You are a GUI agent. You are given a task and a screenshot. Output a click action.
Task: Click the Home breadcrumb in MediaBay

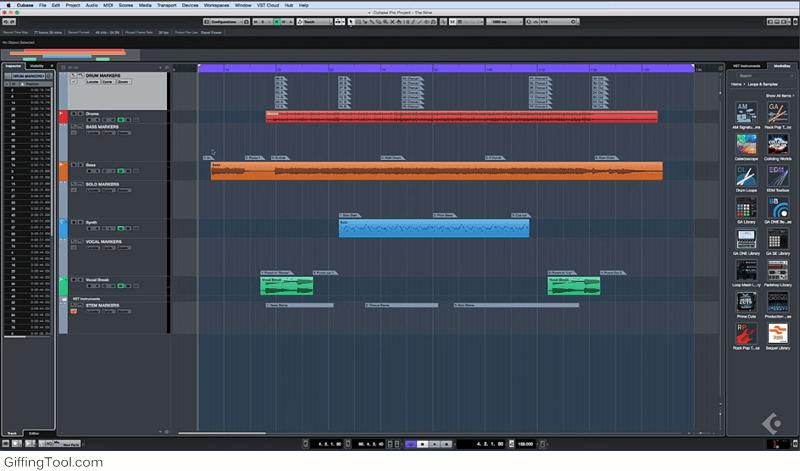pos(736,84)
